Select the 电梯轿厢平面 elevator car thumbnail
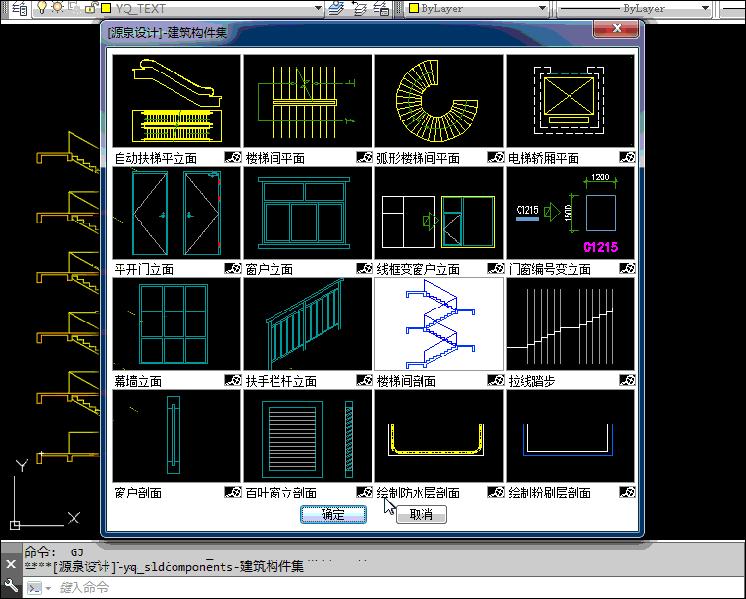This screenshot has height=599, width=746. coord(570,101)
